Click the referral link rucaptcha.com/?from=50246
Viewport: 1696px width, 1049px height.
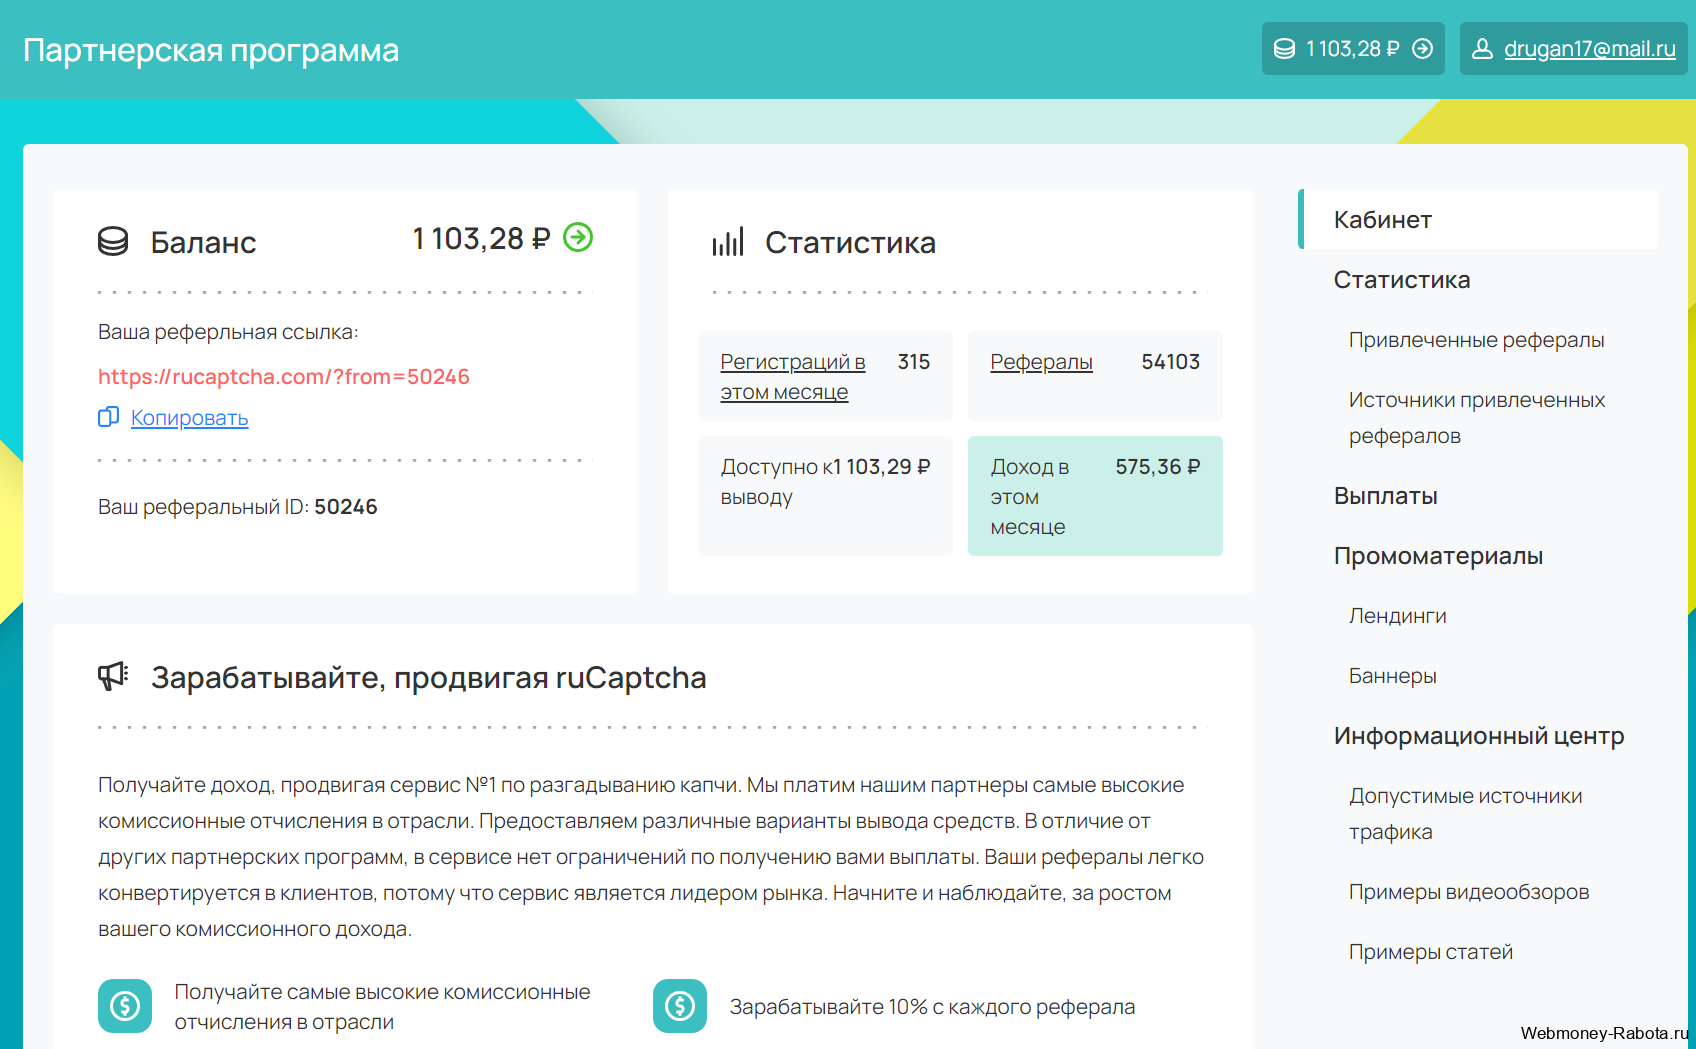tap(284, 377)
